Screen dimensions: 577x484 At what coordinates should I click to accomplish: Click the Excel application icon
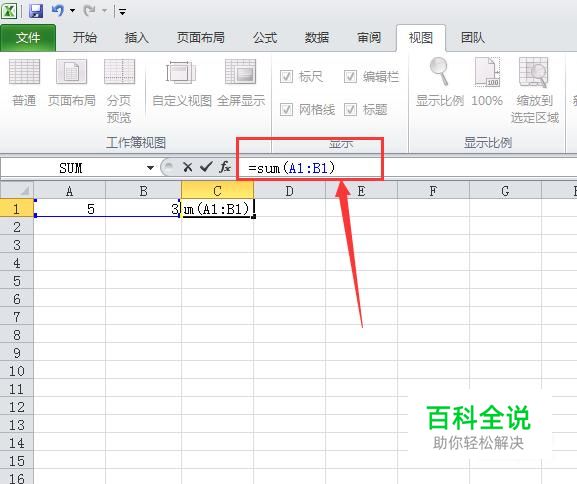(9, 11)
